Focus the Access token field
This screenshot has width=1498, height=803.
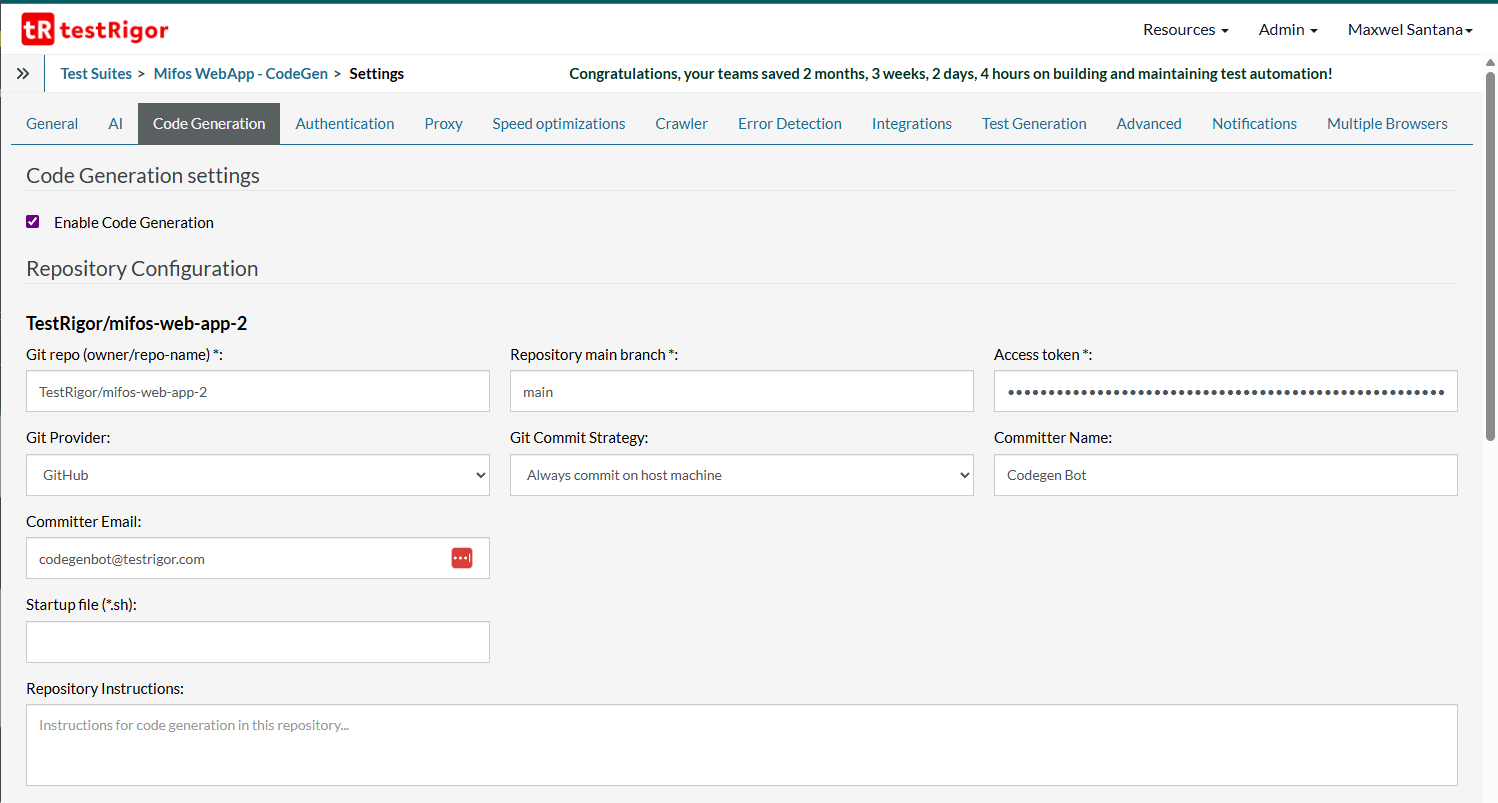coord(1225,392)
